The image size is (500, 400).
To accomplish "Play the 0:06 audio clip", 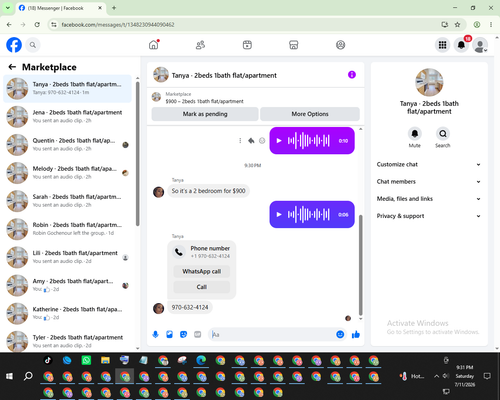I will pyautogui.click(x=279, y=214).
